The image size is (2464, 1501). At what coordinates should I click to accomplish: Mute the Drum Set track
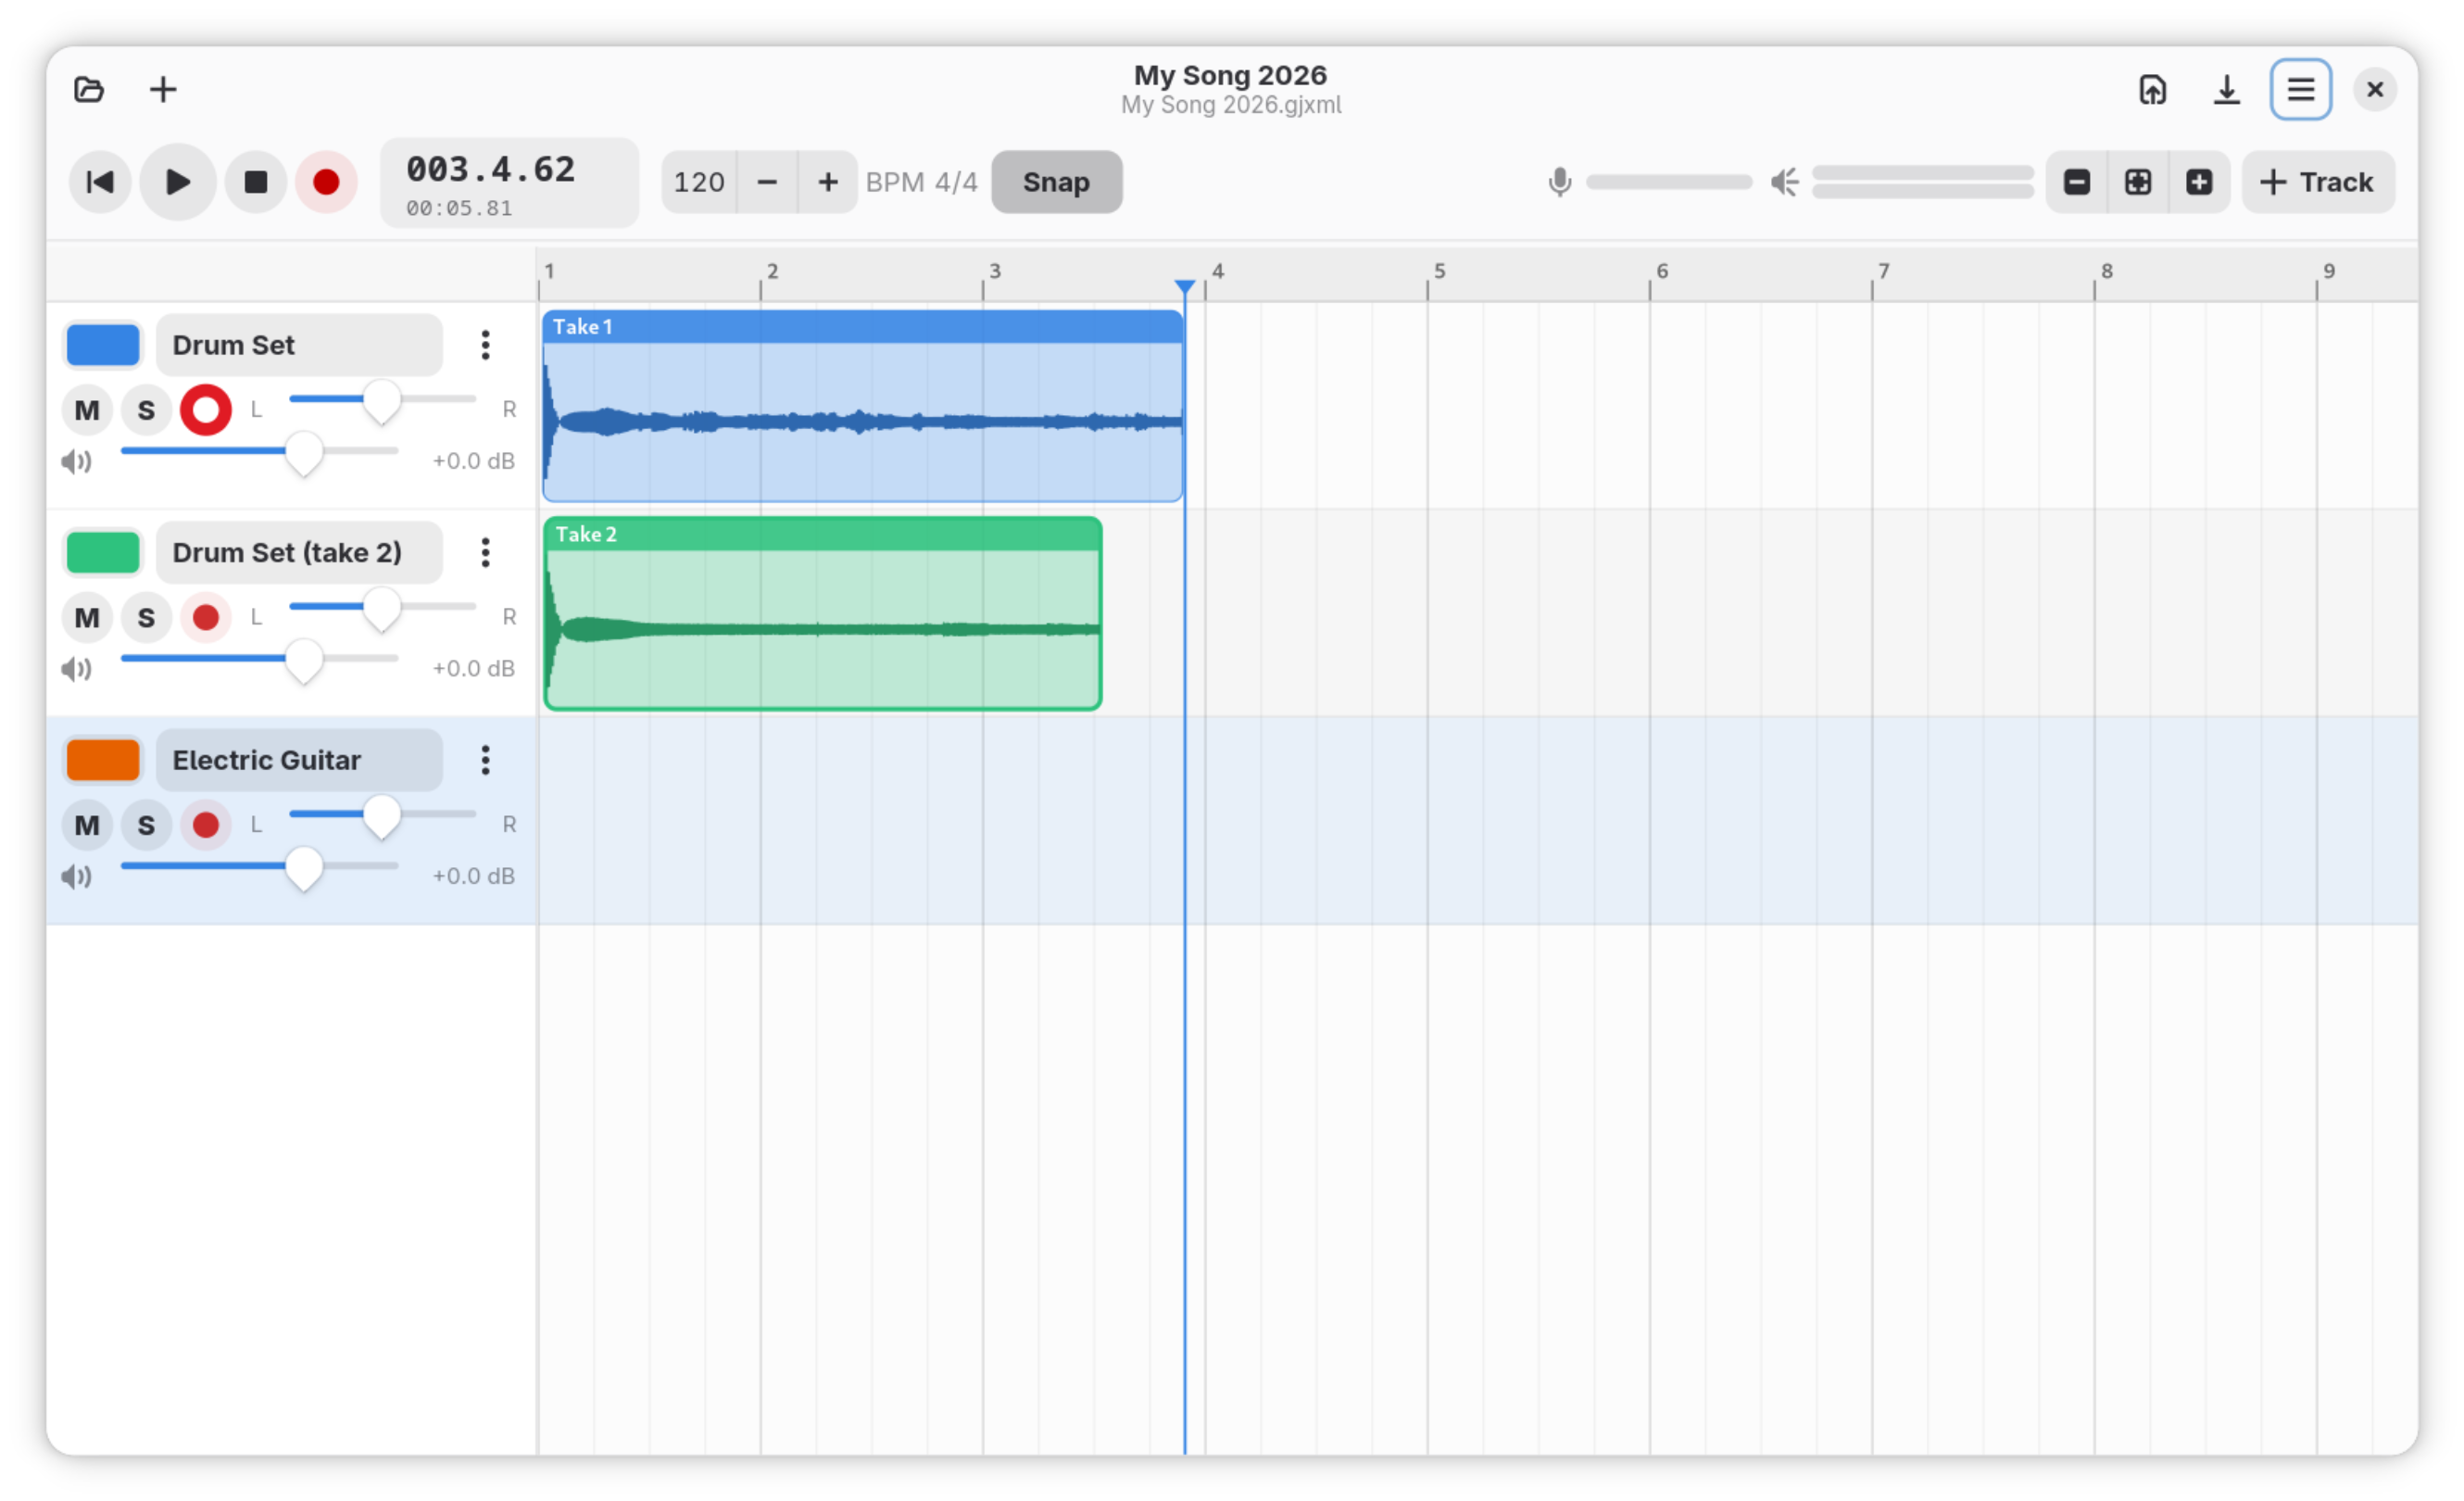pyautogui.click(x=87, y=410)
